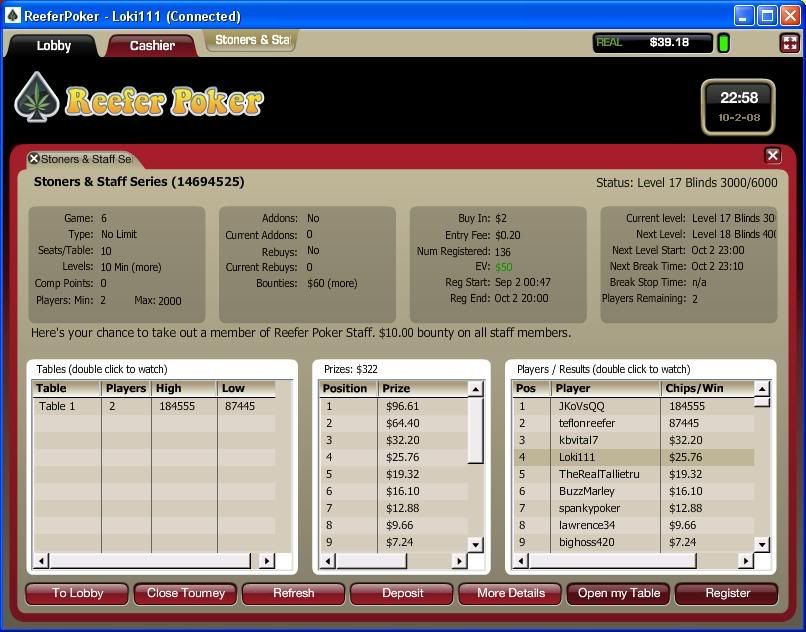Image resolution: width=806 pixels, height=632 pixels.
Task: Sort tables by the Table column header
Action: click(67, 389)
